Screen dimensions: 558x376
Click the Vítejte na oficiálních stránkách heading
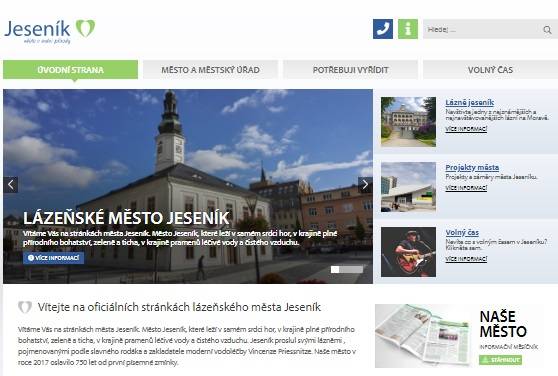[179, 307]
